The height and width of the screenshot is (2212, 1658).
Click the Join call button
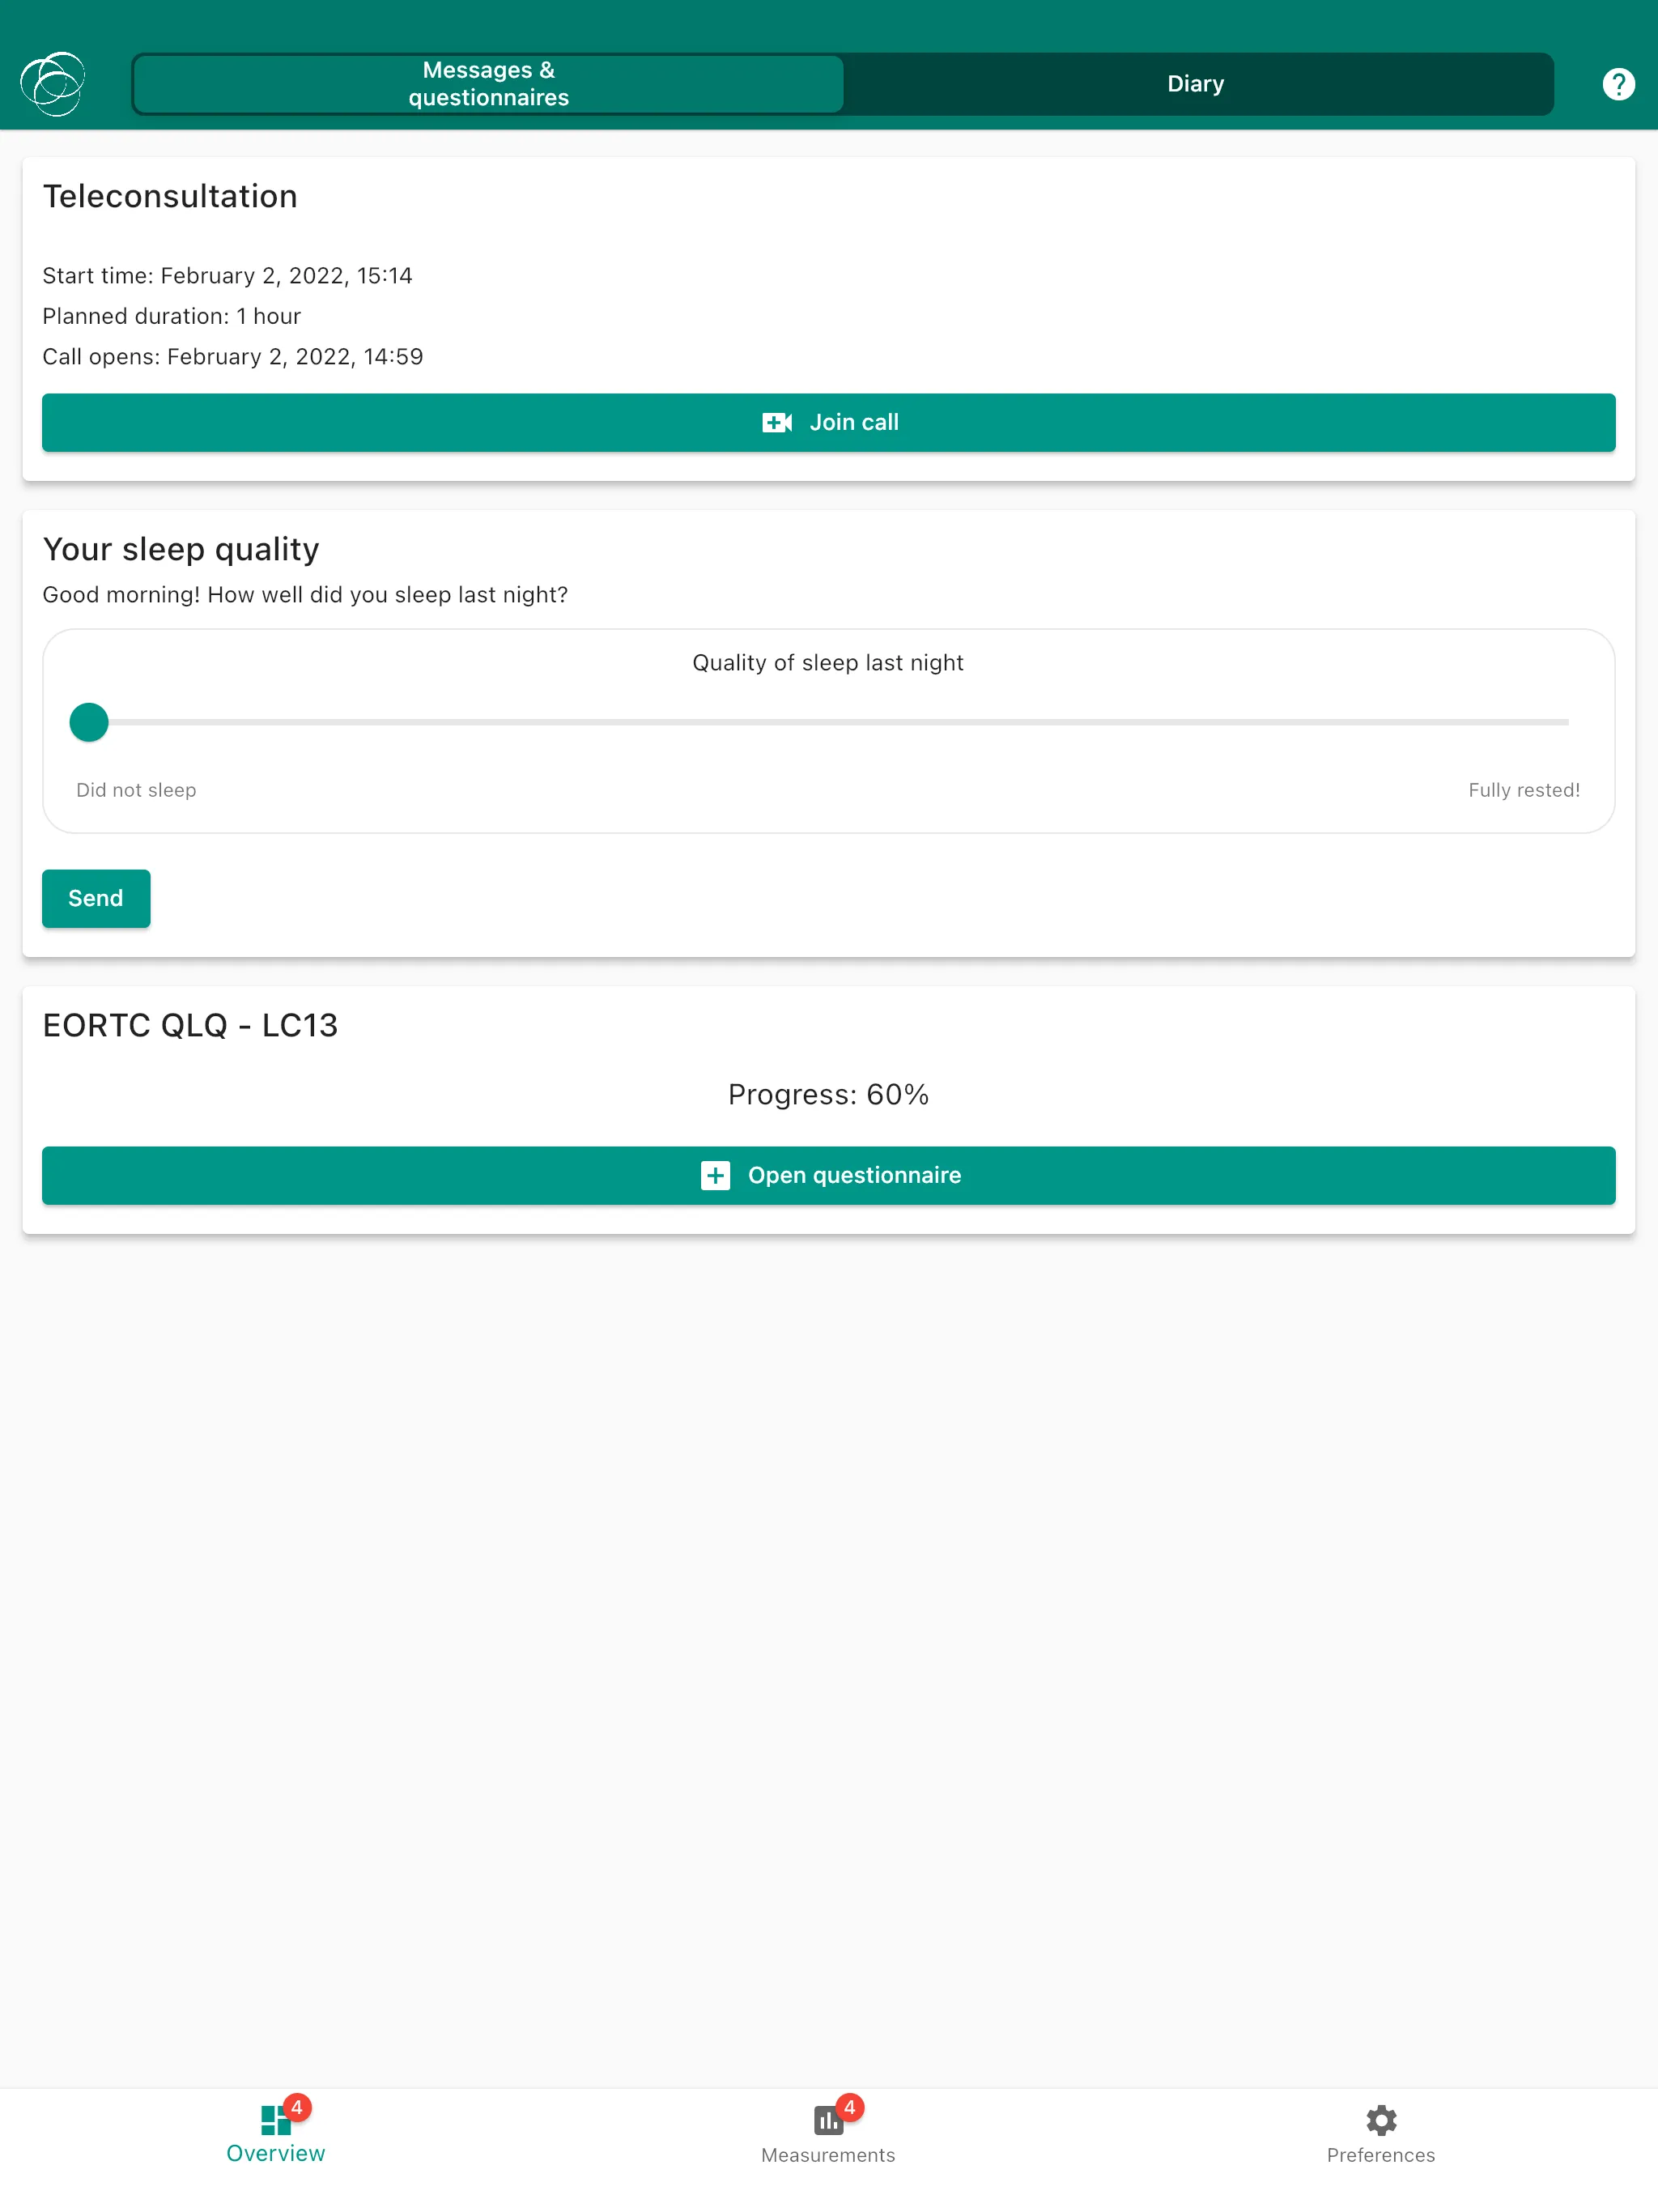(x=827, y=422)
